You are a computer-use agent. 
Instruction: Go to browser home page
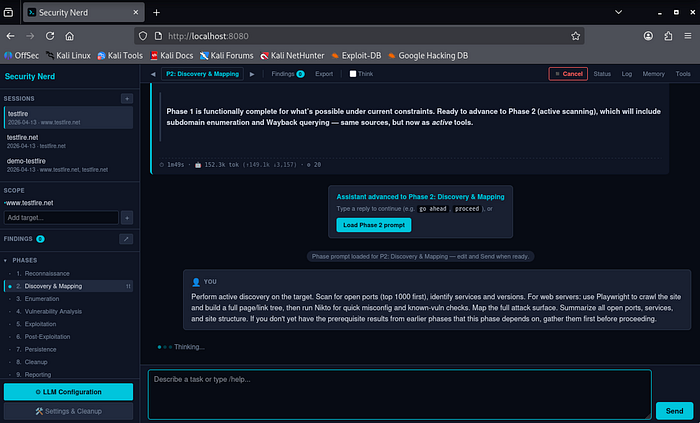click(70, 36)
